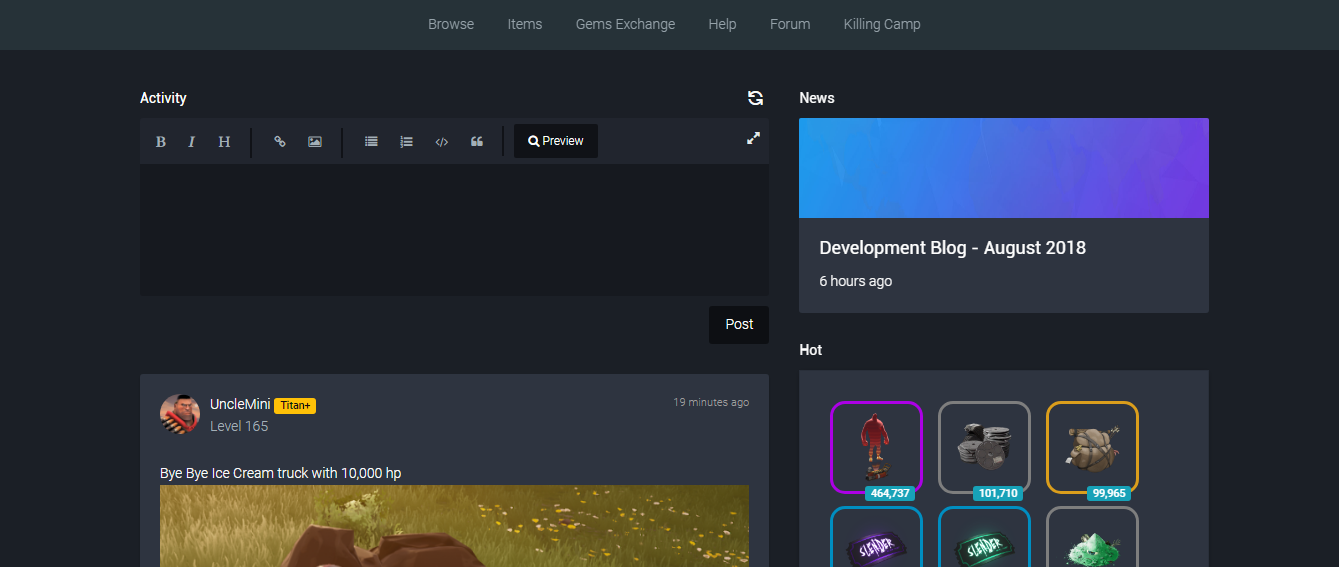The height and width of the screenshot is (567, 1339).
Task: Submit with the Post button
Action: tap(739, 324)
